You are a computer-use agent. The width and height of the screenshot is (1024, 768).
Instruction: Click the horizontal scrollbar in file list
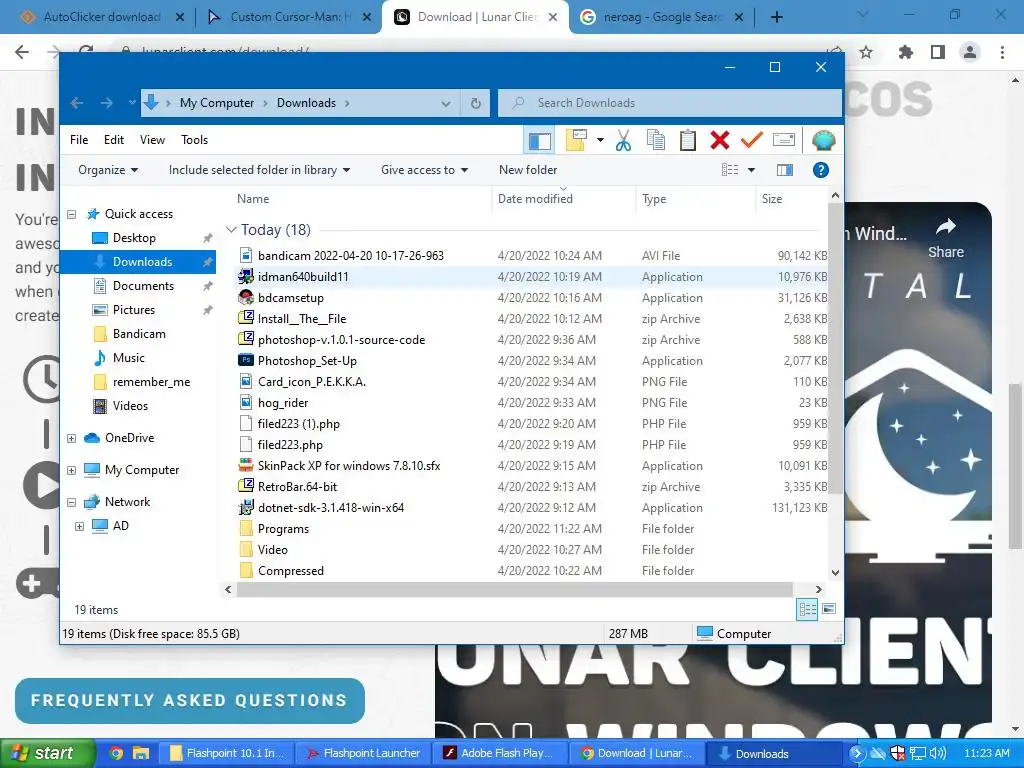click(515, 590)
